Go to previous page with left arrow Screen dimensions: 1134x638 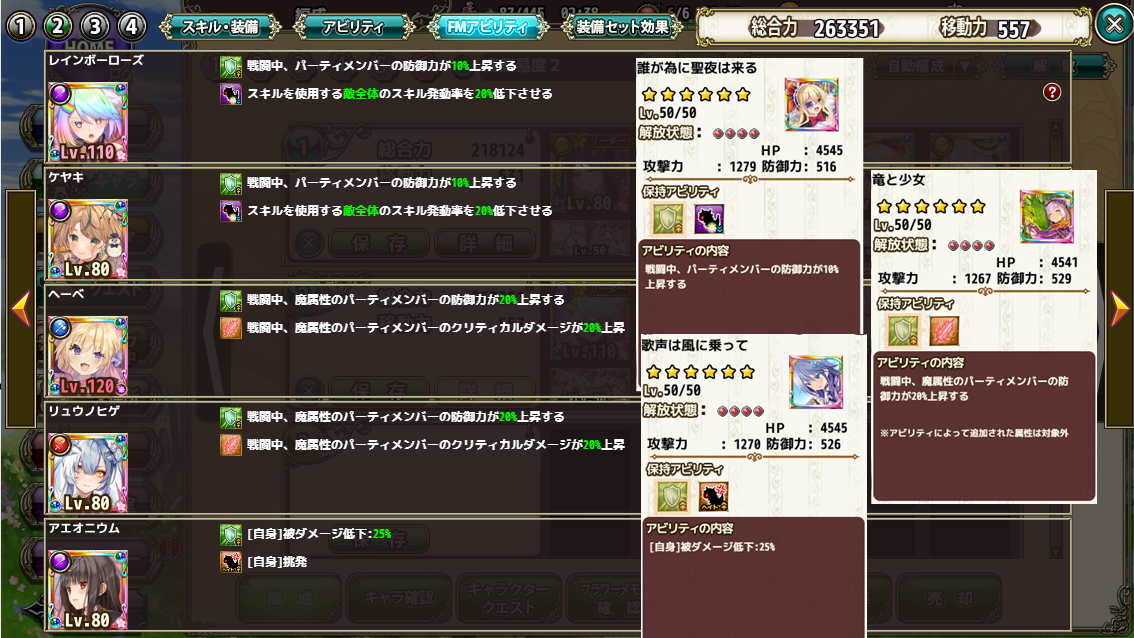21,309
